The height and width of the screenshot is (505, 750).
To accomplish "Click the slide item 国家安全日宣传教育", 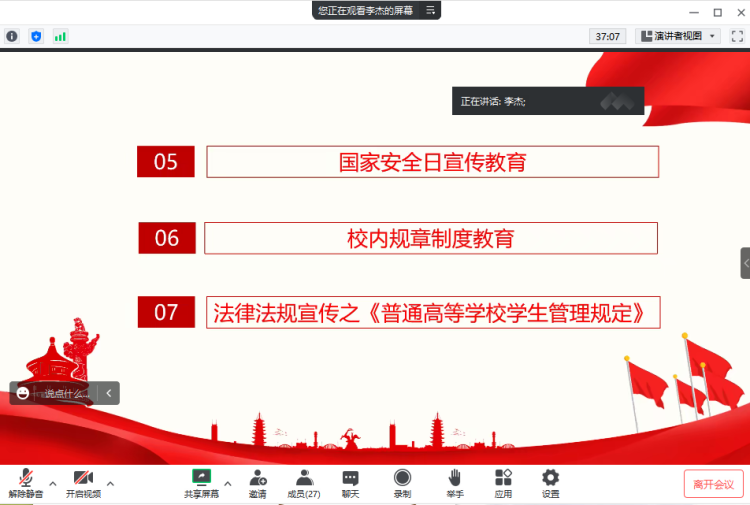I will coord(432,162).
